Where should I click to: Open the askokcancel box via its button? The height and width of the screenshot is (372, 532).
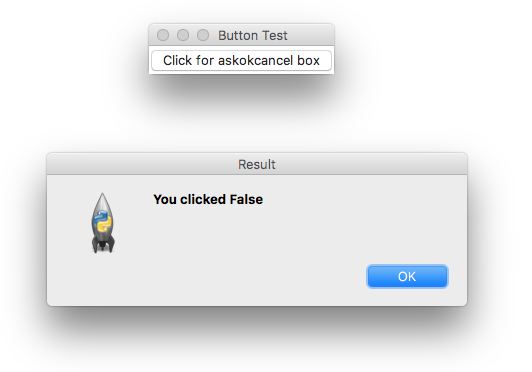pyautogui.click(x=241, y=61)
